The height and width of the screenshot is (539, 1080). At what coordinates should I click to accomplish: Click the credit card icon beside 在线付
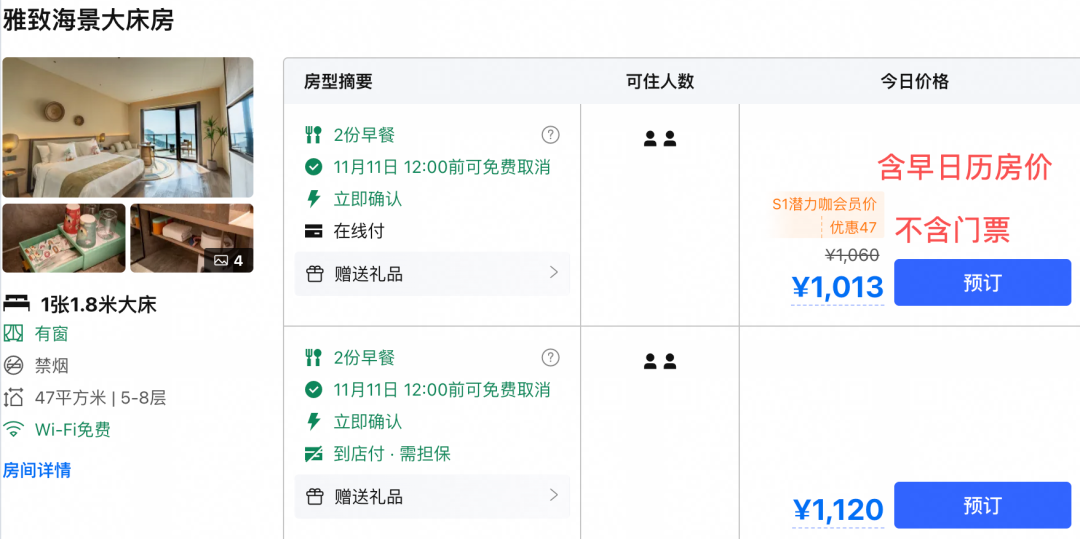pos(313,231)
